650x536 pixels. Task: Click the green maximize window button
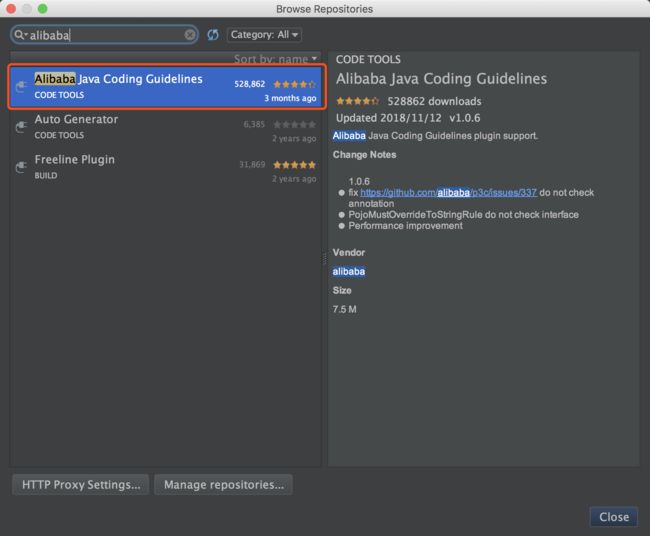point(43,9)
